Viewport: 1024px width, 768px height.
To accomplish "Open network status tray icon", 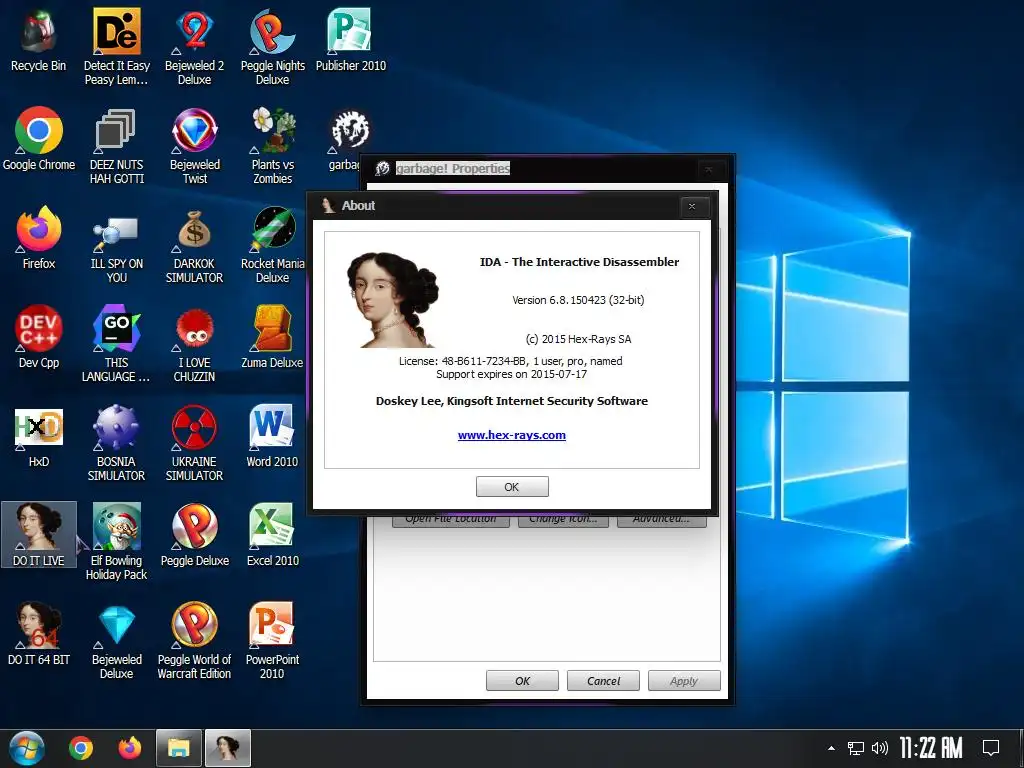I will [x=856, y=748].
